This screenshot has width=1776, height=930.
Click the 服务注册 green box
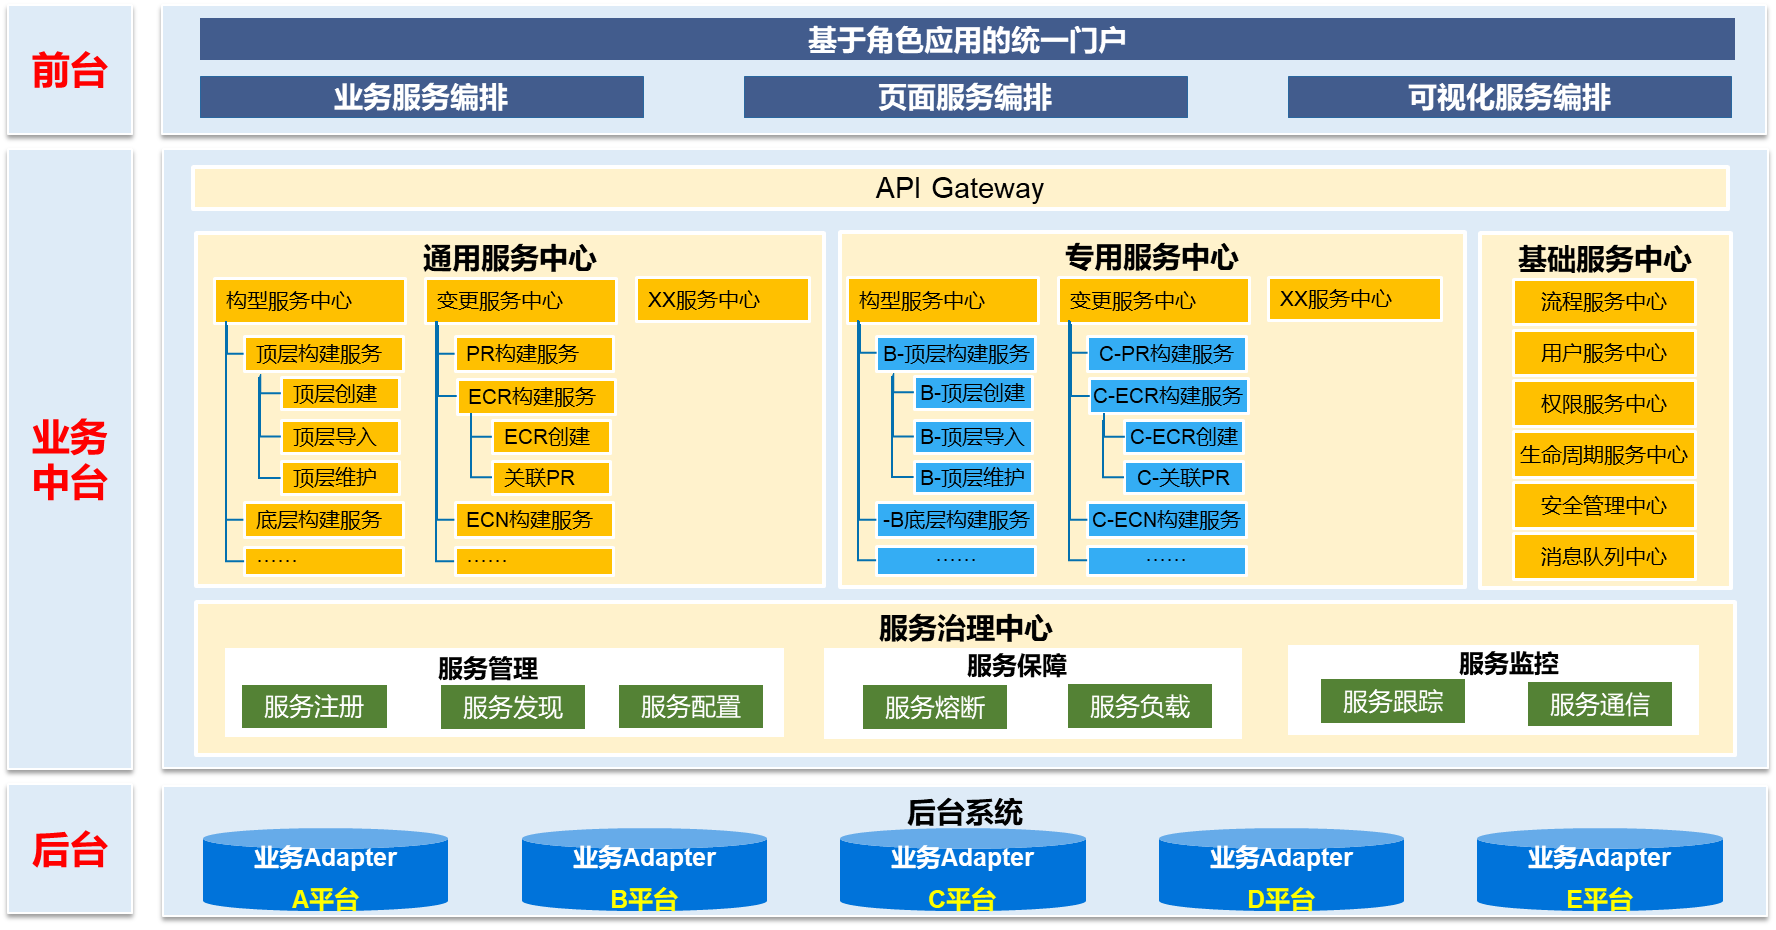(x=314, y=707)
